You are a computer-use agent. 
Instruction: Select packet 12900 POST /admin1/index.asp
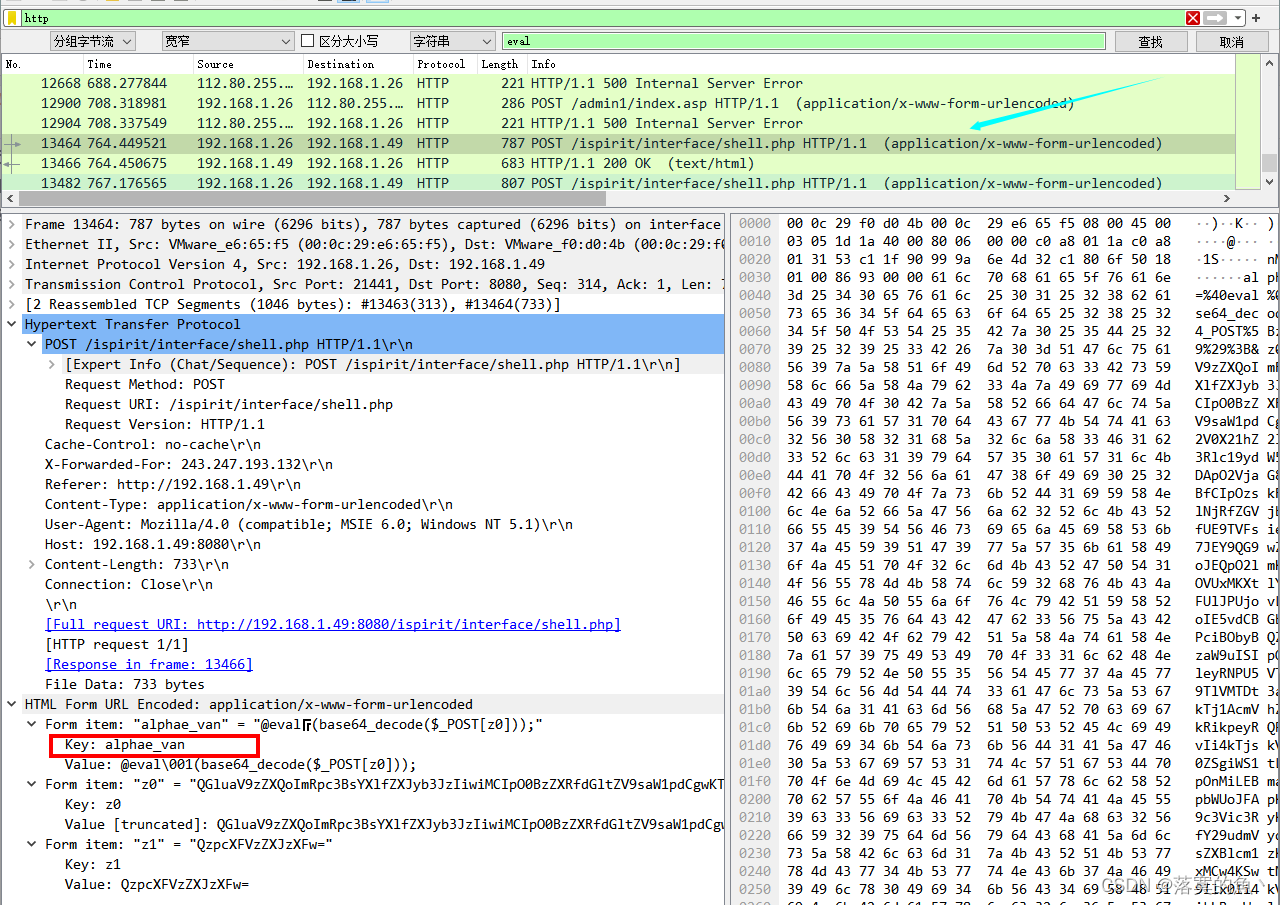click(618, 103)
